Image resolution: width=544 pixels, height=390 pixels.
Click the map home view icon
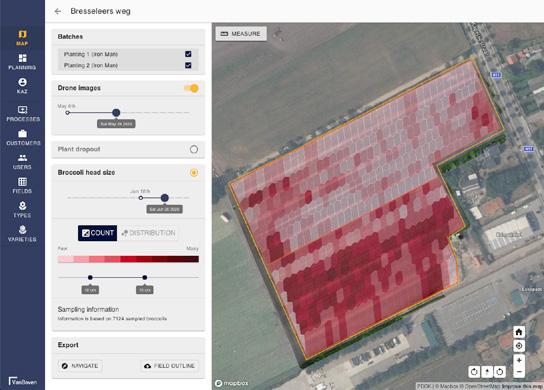[519, 332]
